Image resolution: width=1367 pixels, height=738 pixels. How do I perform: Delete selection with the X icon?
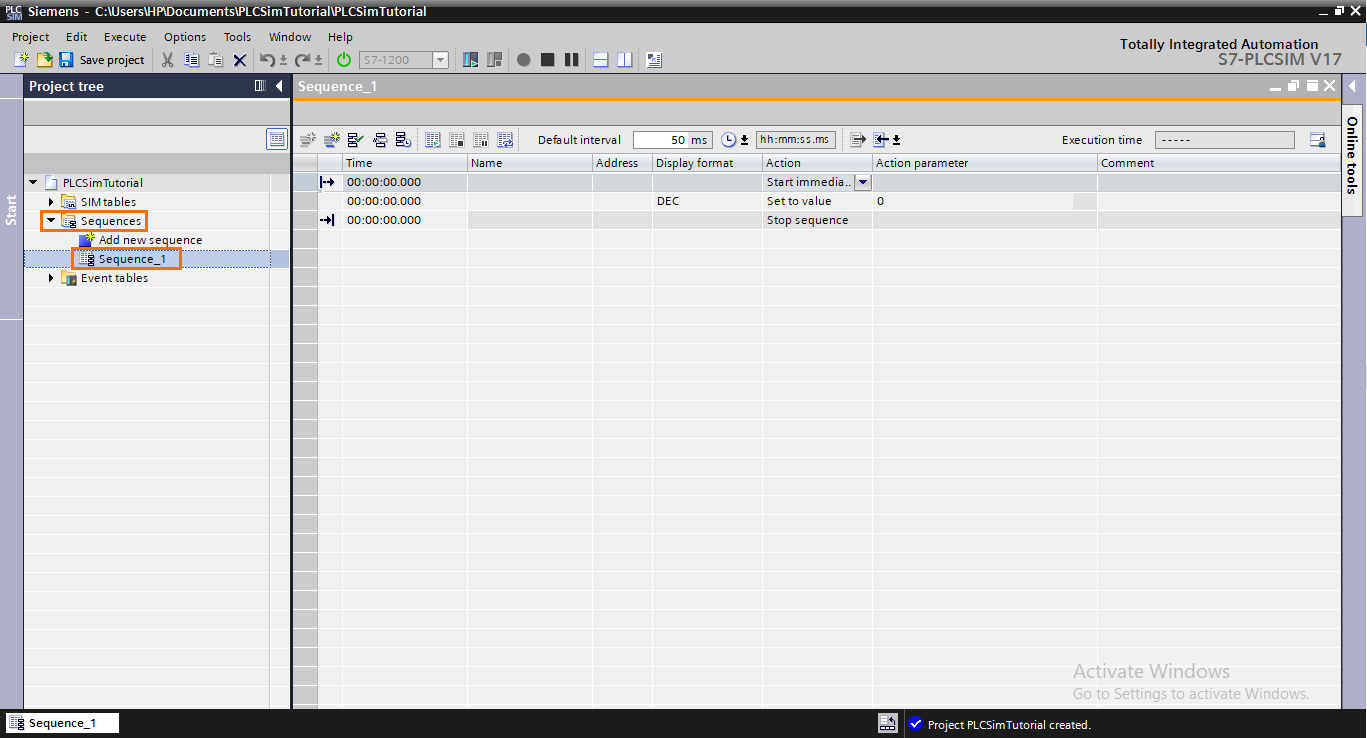pos(240,60)
